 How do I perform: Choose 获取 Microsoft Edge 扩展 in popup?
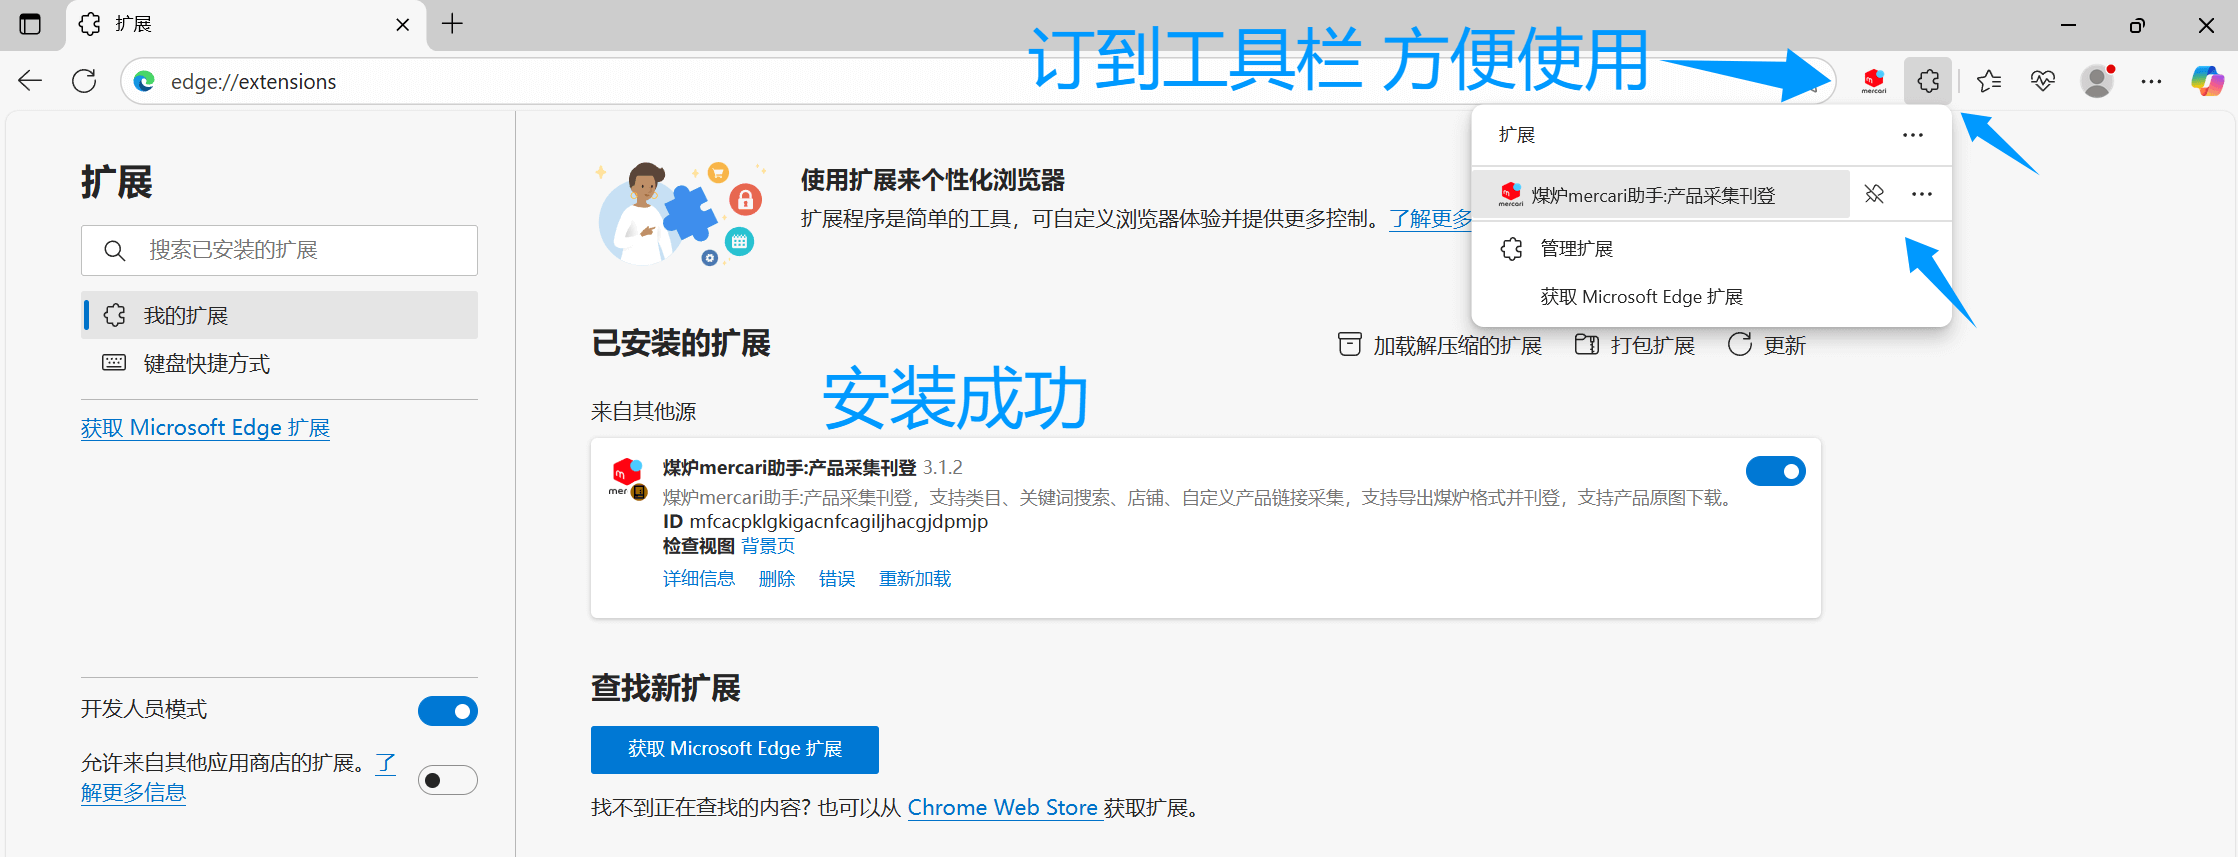click(1711, 297)
